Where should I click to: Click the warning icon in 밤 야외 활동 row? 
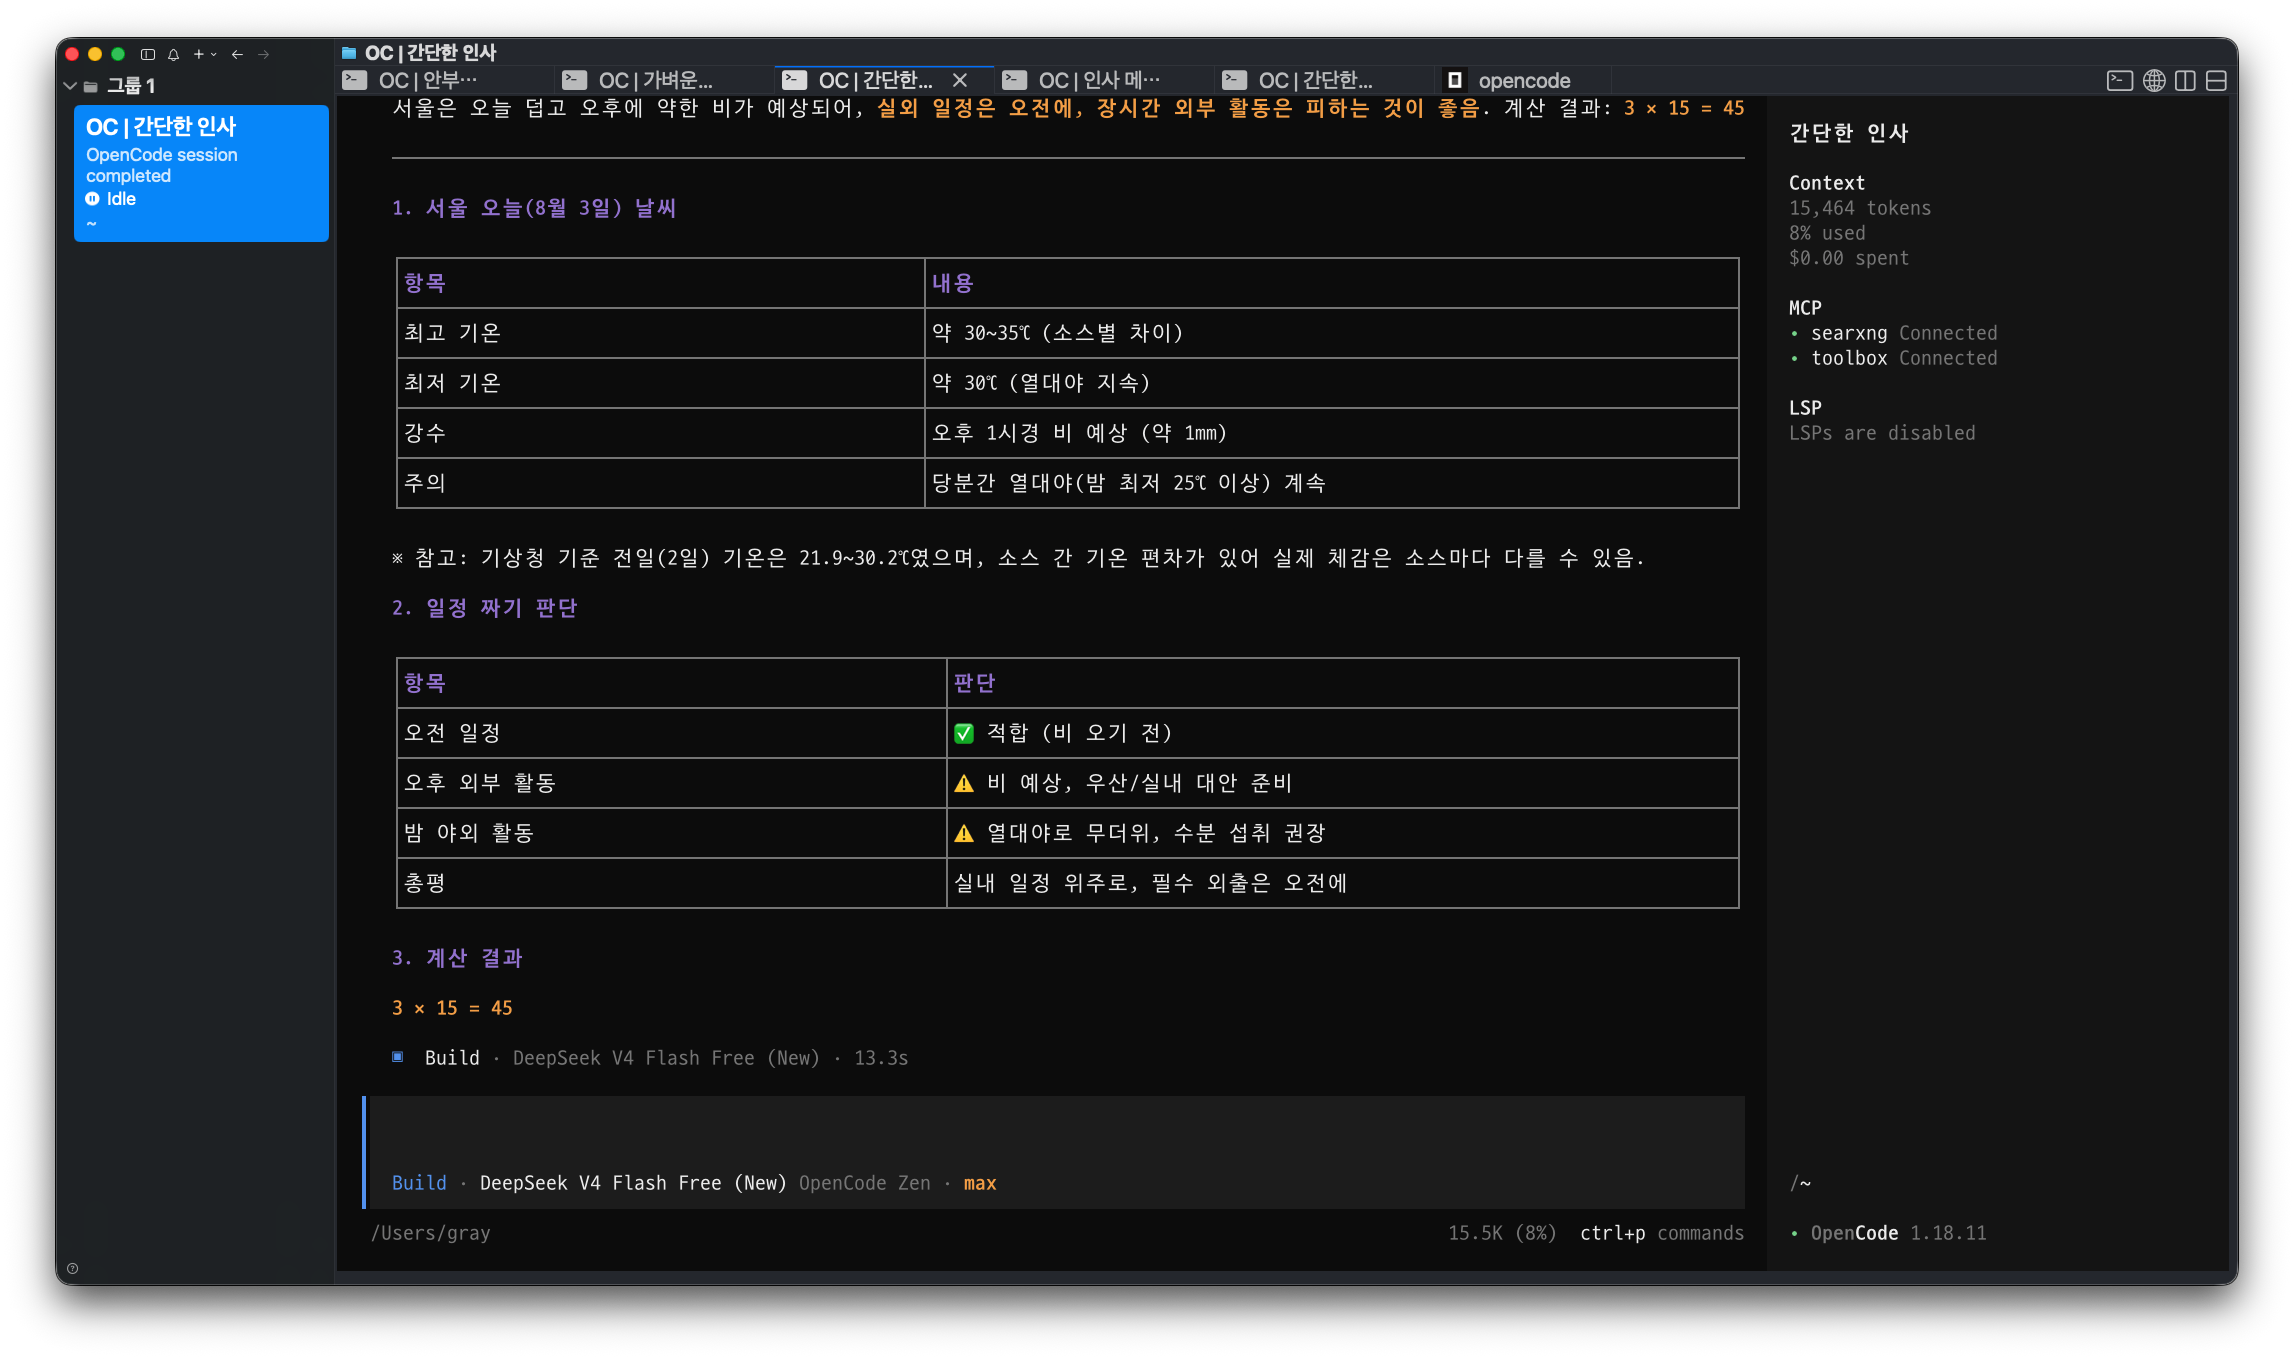(964, 833)
